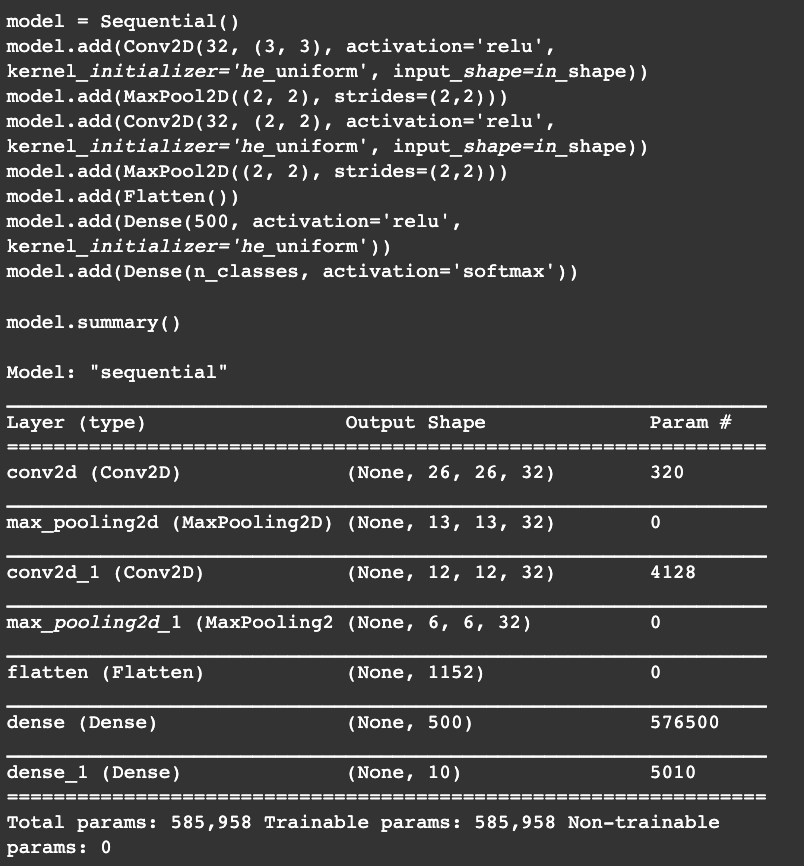Click the Model: "sequential" heading text
The image size is (804, 866).
pyautogui.click(x=117, y=372)
